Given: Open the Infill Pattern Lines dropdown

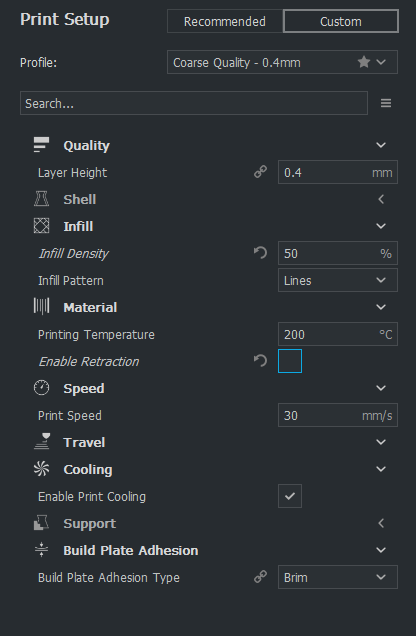Looking at the screenshot, I should coord(338,280).
